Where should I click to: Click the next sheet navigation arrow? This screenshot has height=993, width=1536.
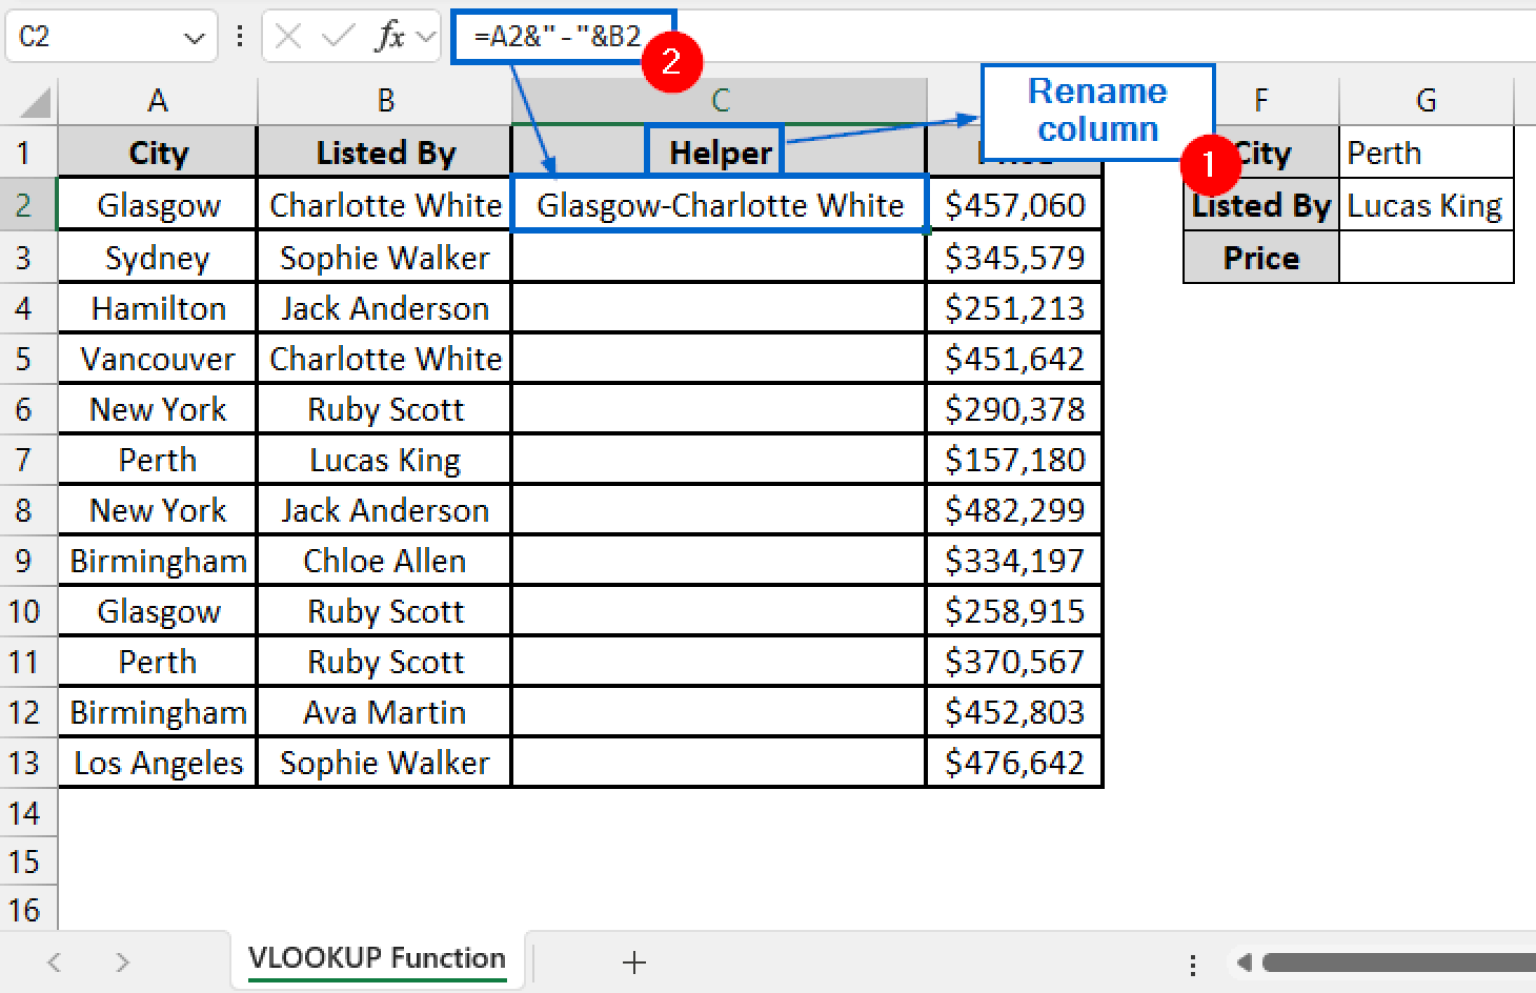(x=122, y=962)
